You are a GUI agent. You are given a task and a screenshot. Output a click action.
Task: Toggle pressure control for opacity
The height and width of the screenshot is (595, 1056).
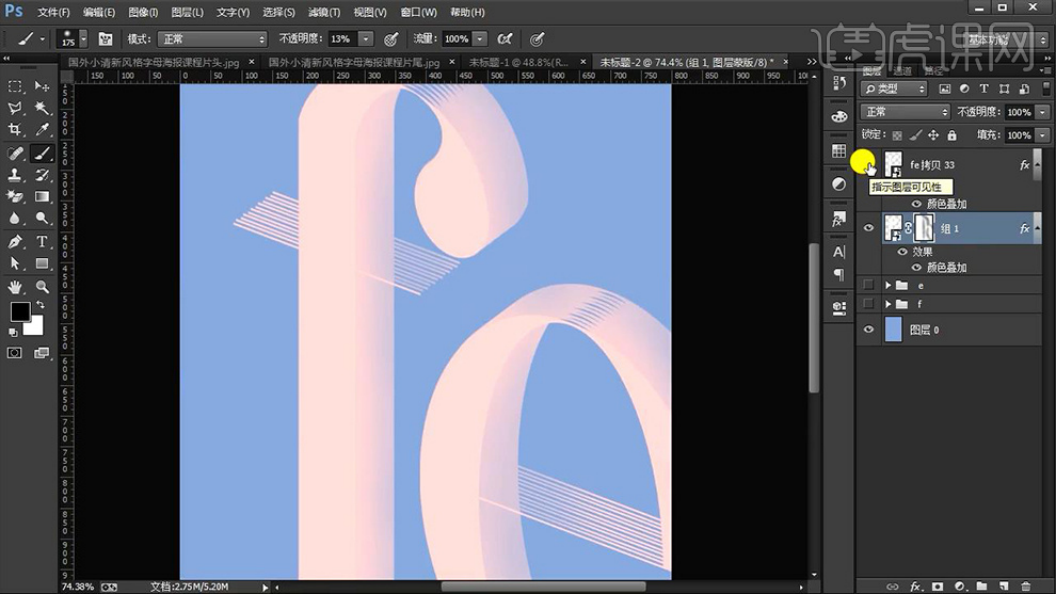click(x=391, y=39)
